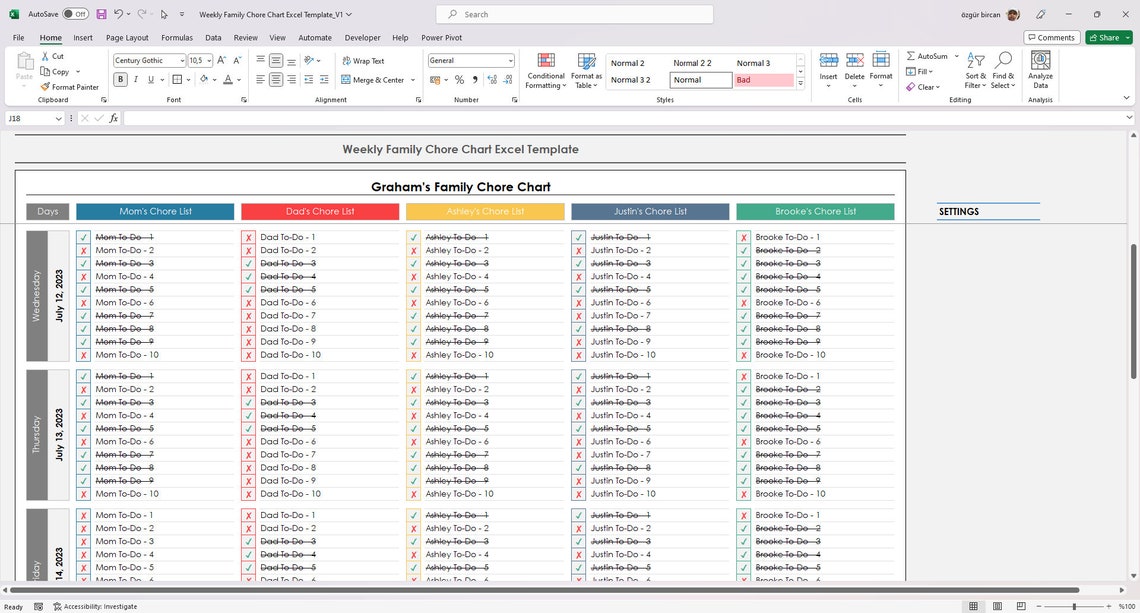This screenshot has height=613, width=1140.
Task: Click the SETTINGS link in the sheet
Action: pyautogui.click(x=958, y=211)
